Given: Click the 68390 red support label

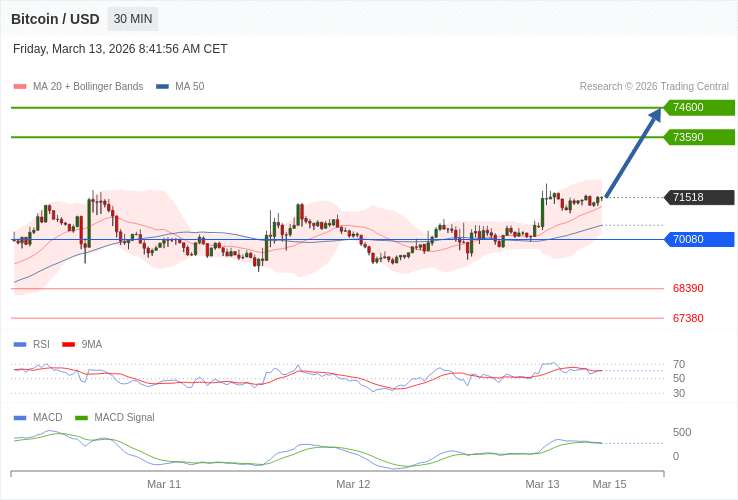Looking at the screenshot, I should pyautogui.click(x=688, y=288).
